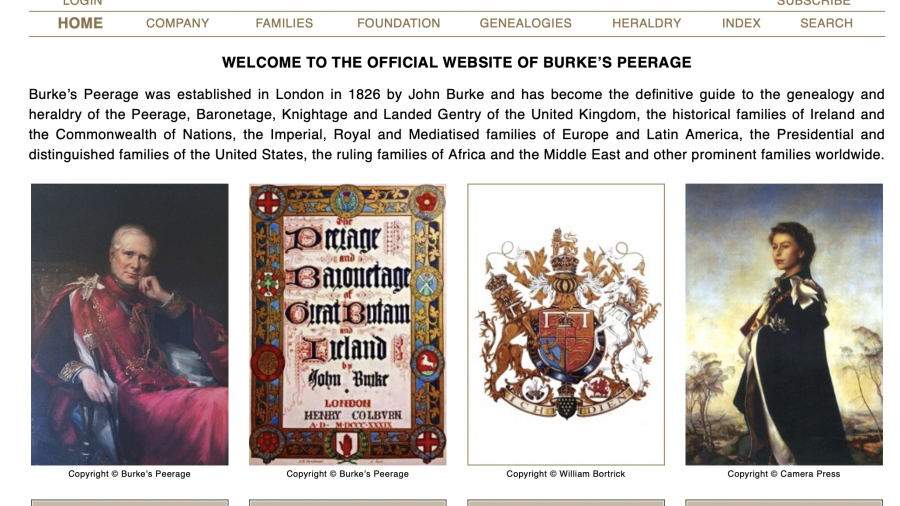Open the portrait of man in red robes
Viewport: 900px width, 506px height.
[130, 324]
